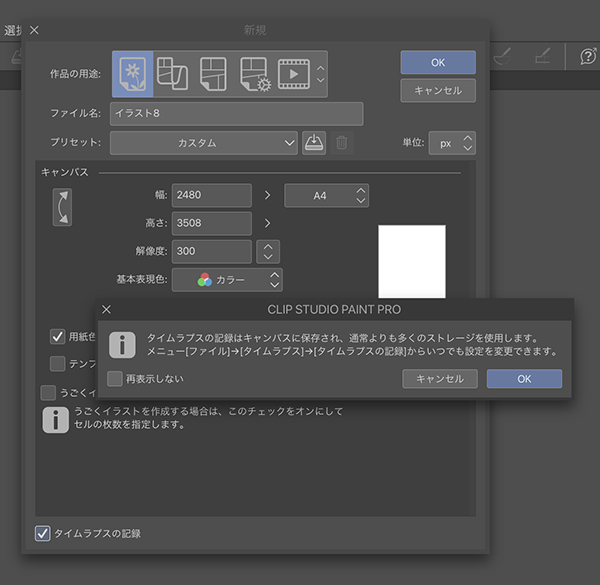Click キャンセル in the CLIP STUDIO PAINT popup
Viewport: 600px width, 585px height.
point(440,379)
